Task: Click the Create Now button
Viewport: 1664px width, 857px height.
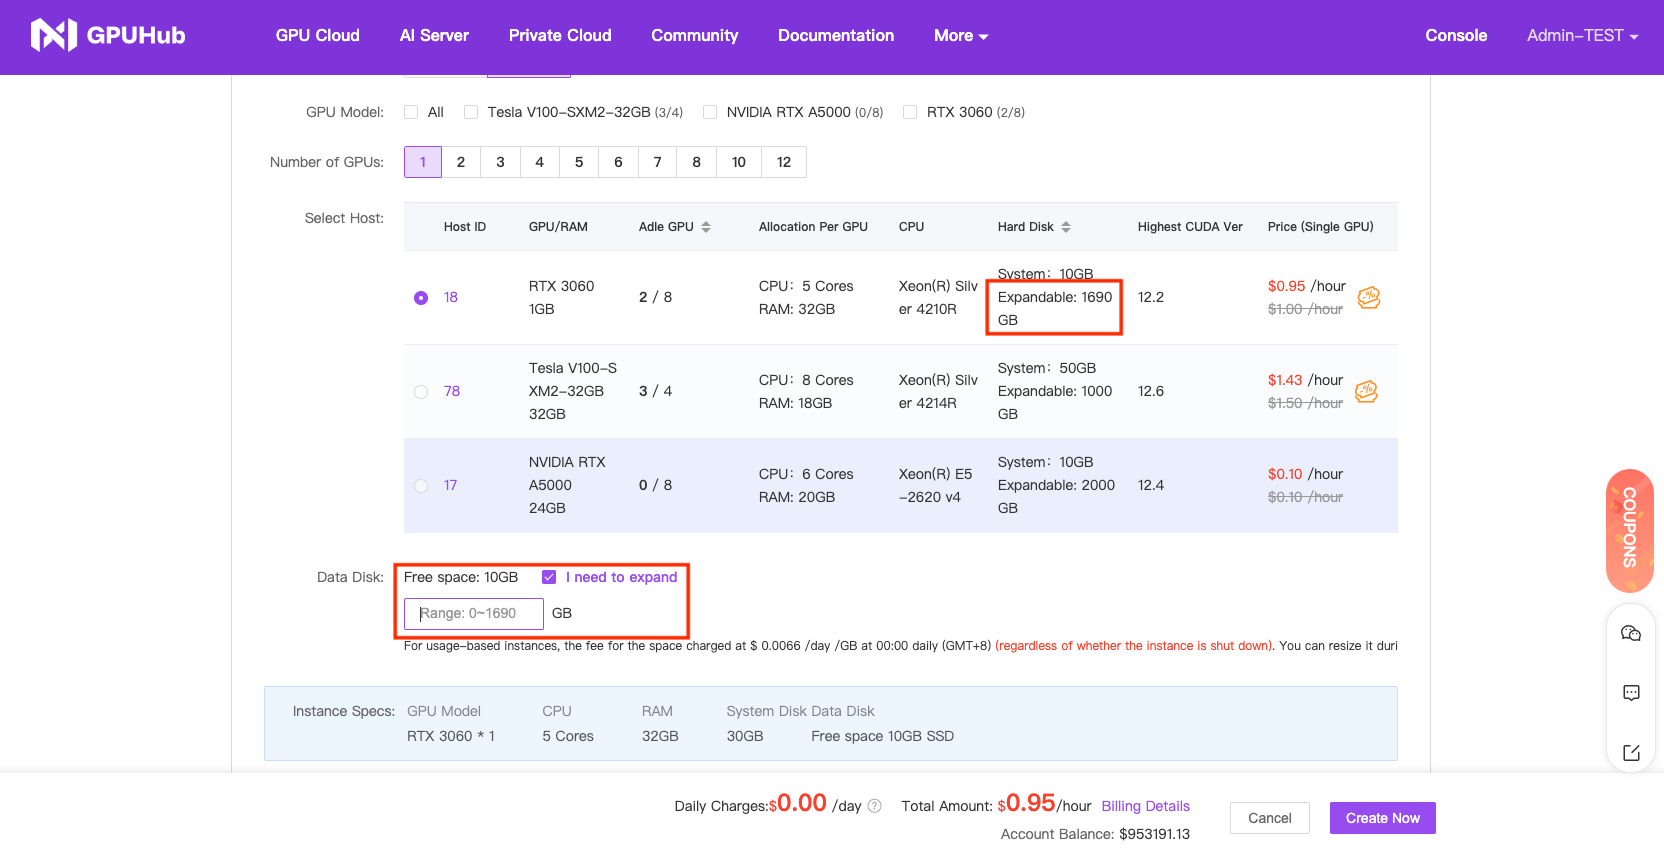Action: (1383, 818)
